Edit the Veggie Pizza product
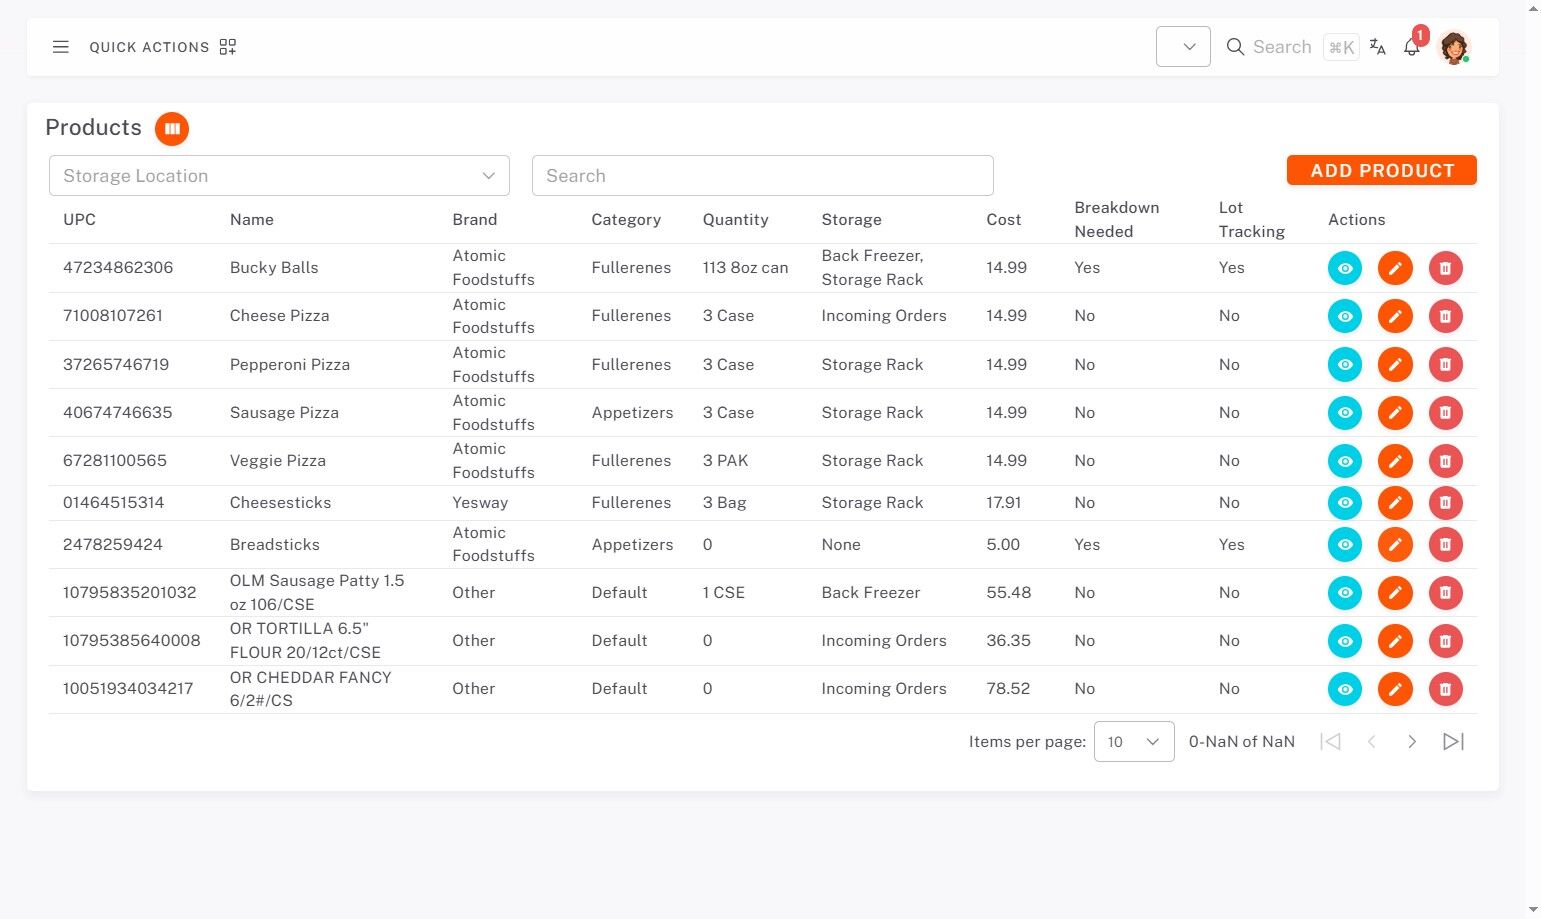 (x=1395, y=461)
